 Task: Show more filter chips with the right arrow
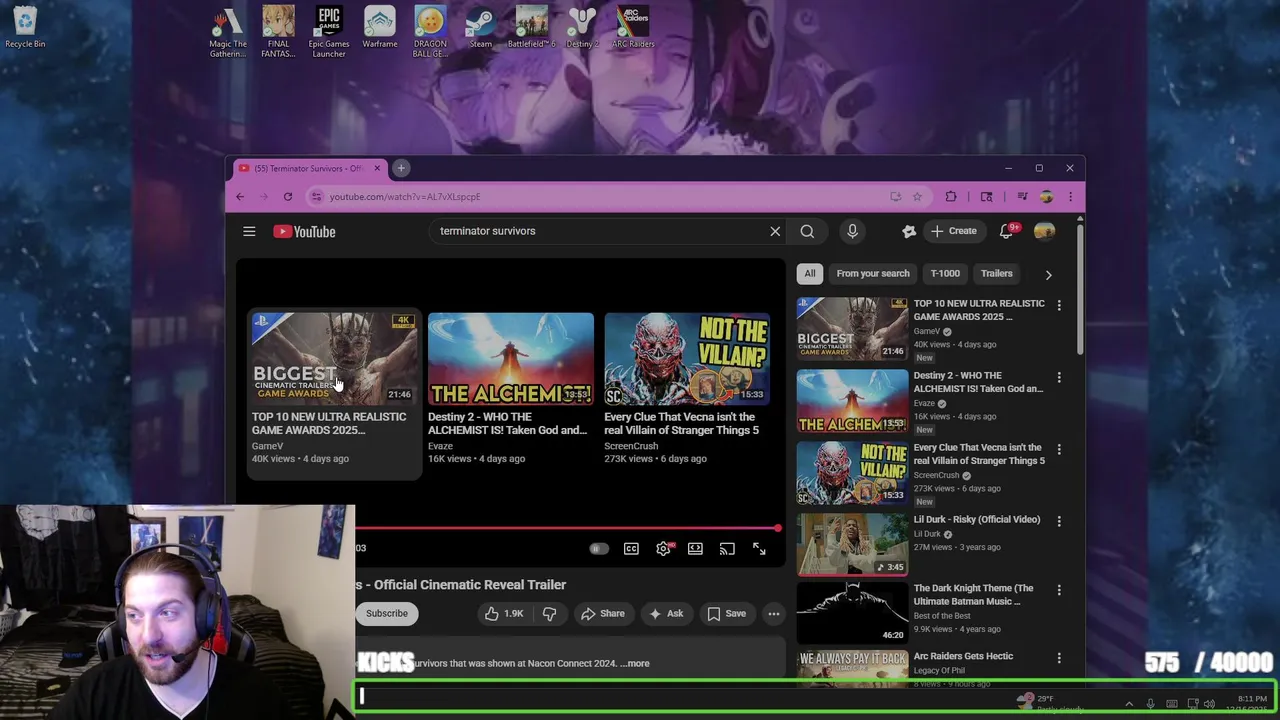click(1048, 274)
